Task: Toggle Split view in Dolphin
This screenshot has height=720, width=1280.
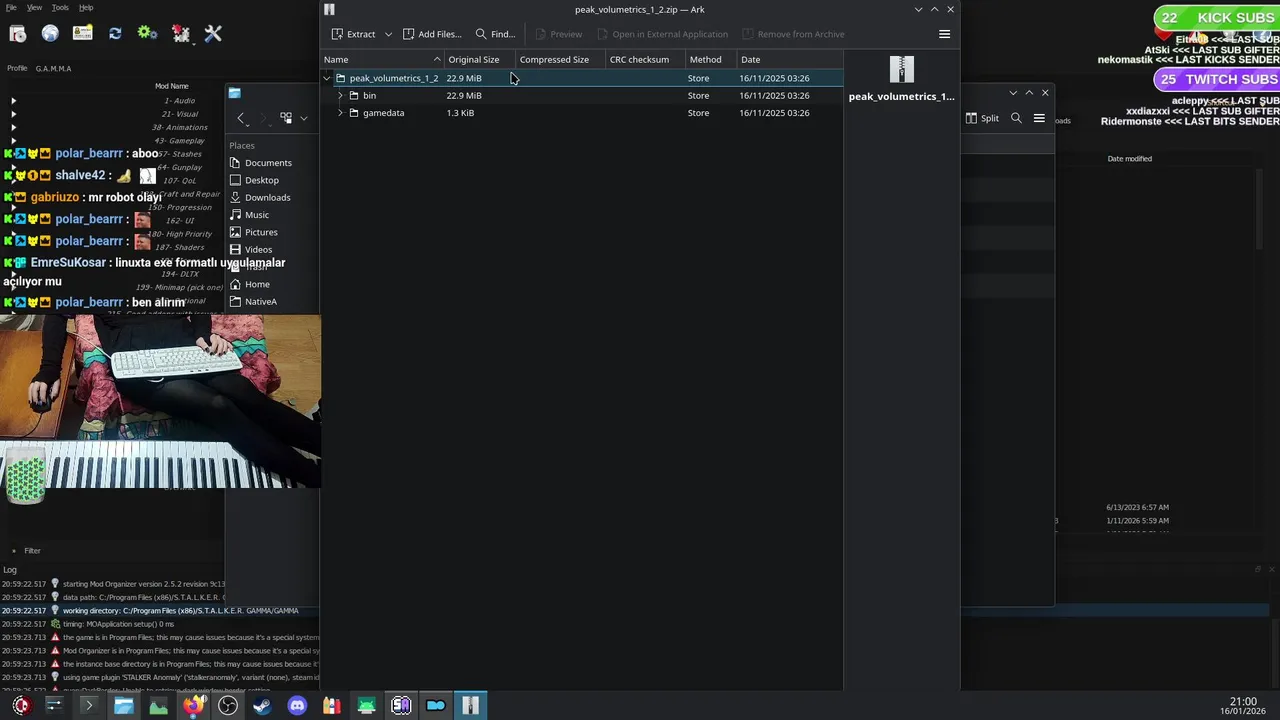Action: click(982, 118)
